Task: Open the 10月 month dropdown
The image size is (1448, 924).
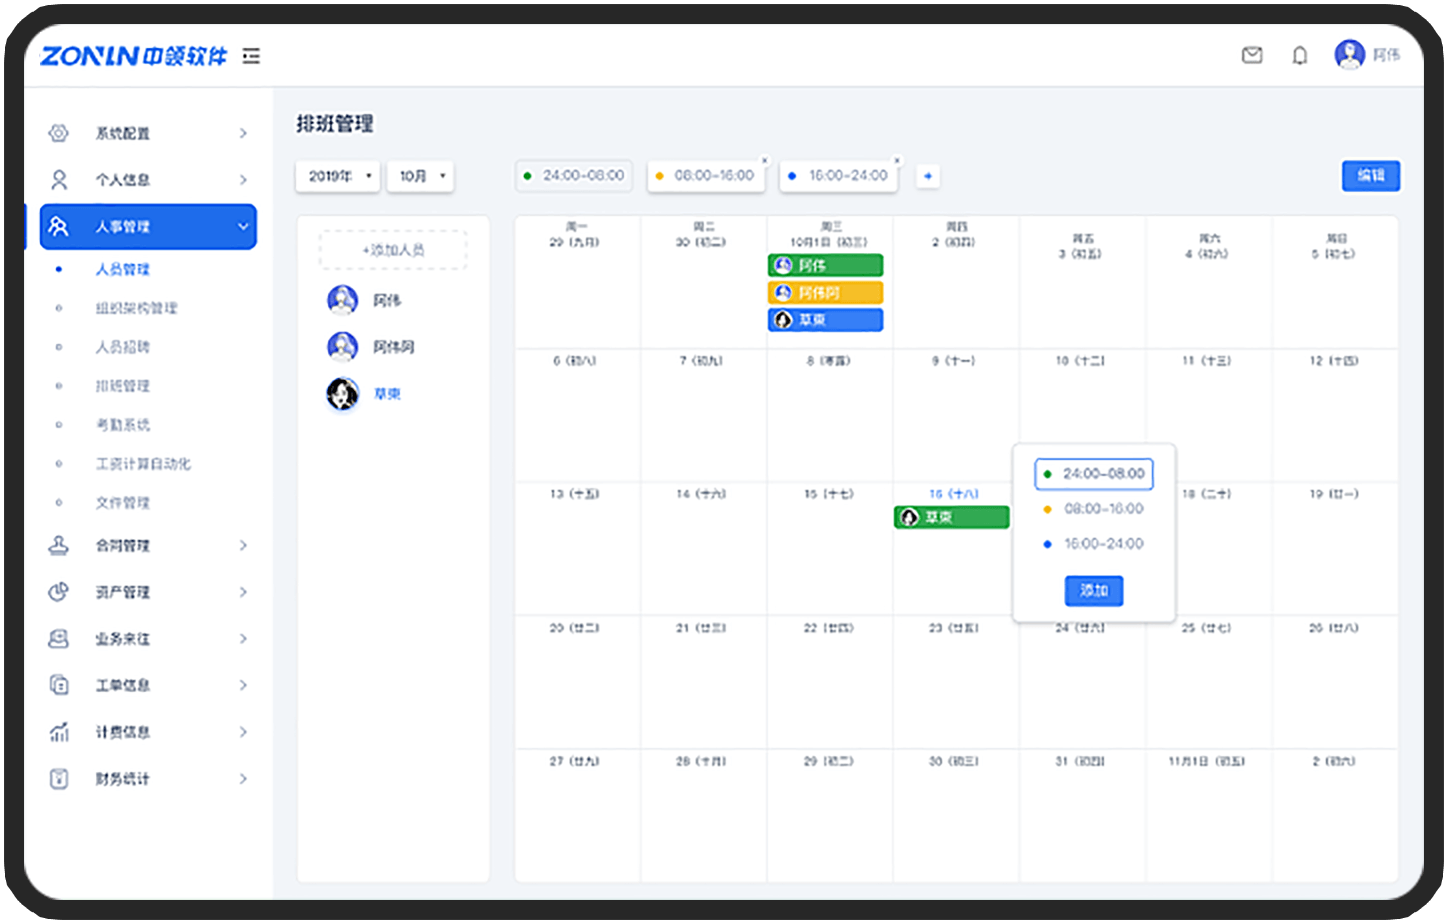Action: coord(420,176)
